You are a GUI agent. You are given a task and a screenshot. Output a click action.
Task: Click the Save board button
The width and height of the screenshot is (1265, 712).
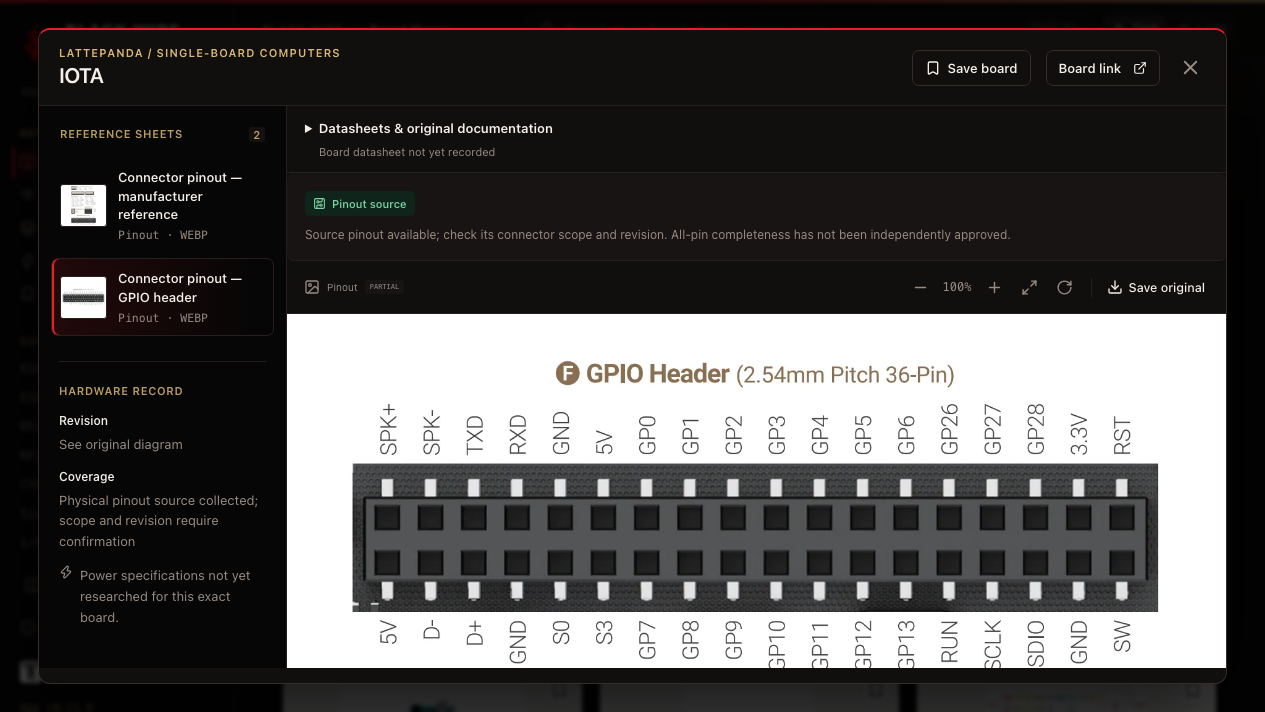(971, 68)
